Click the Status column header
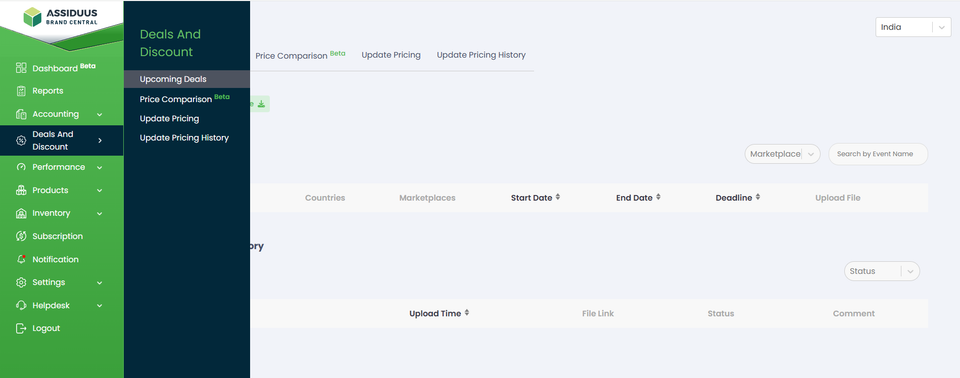This screenshot has height=378, width=960. click(x=721, y=313)
